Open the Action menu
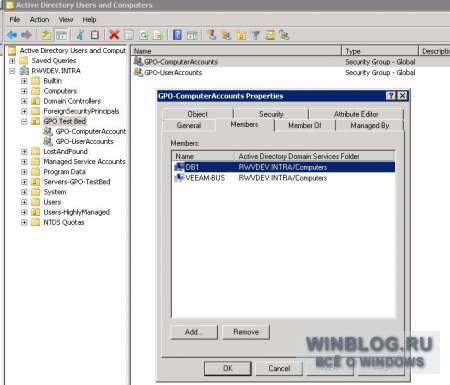Viewport: 450px width, 385px height. 39,20
